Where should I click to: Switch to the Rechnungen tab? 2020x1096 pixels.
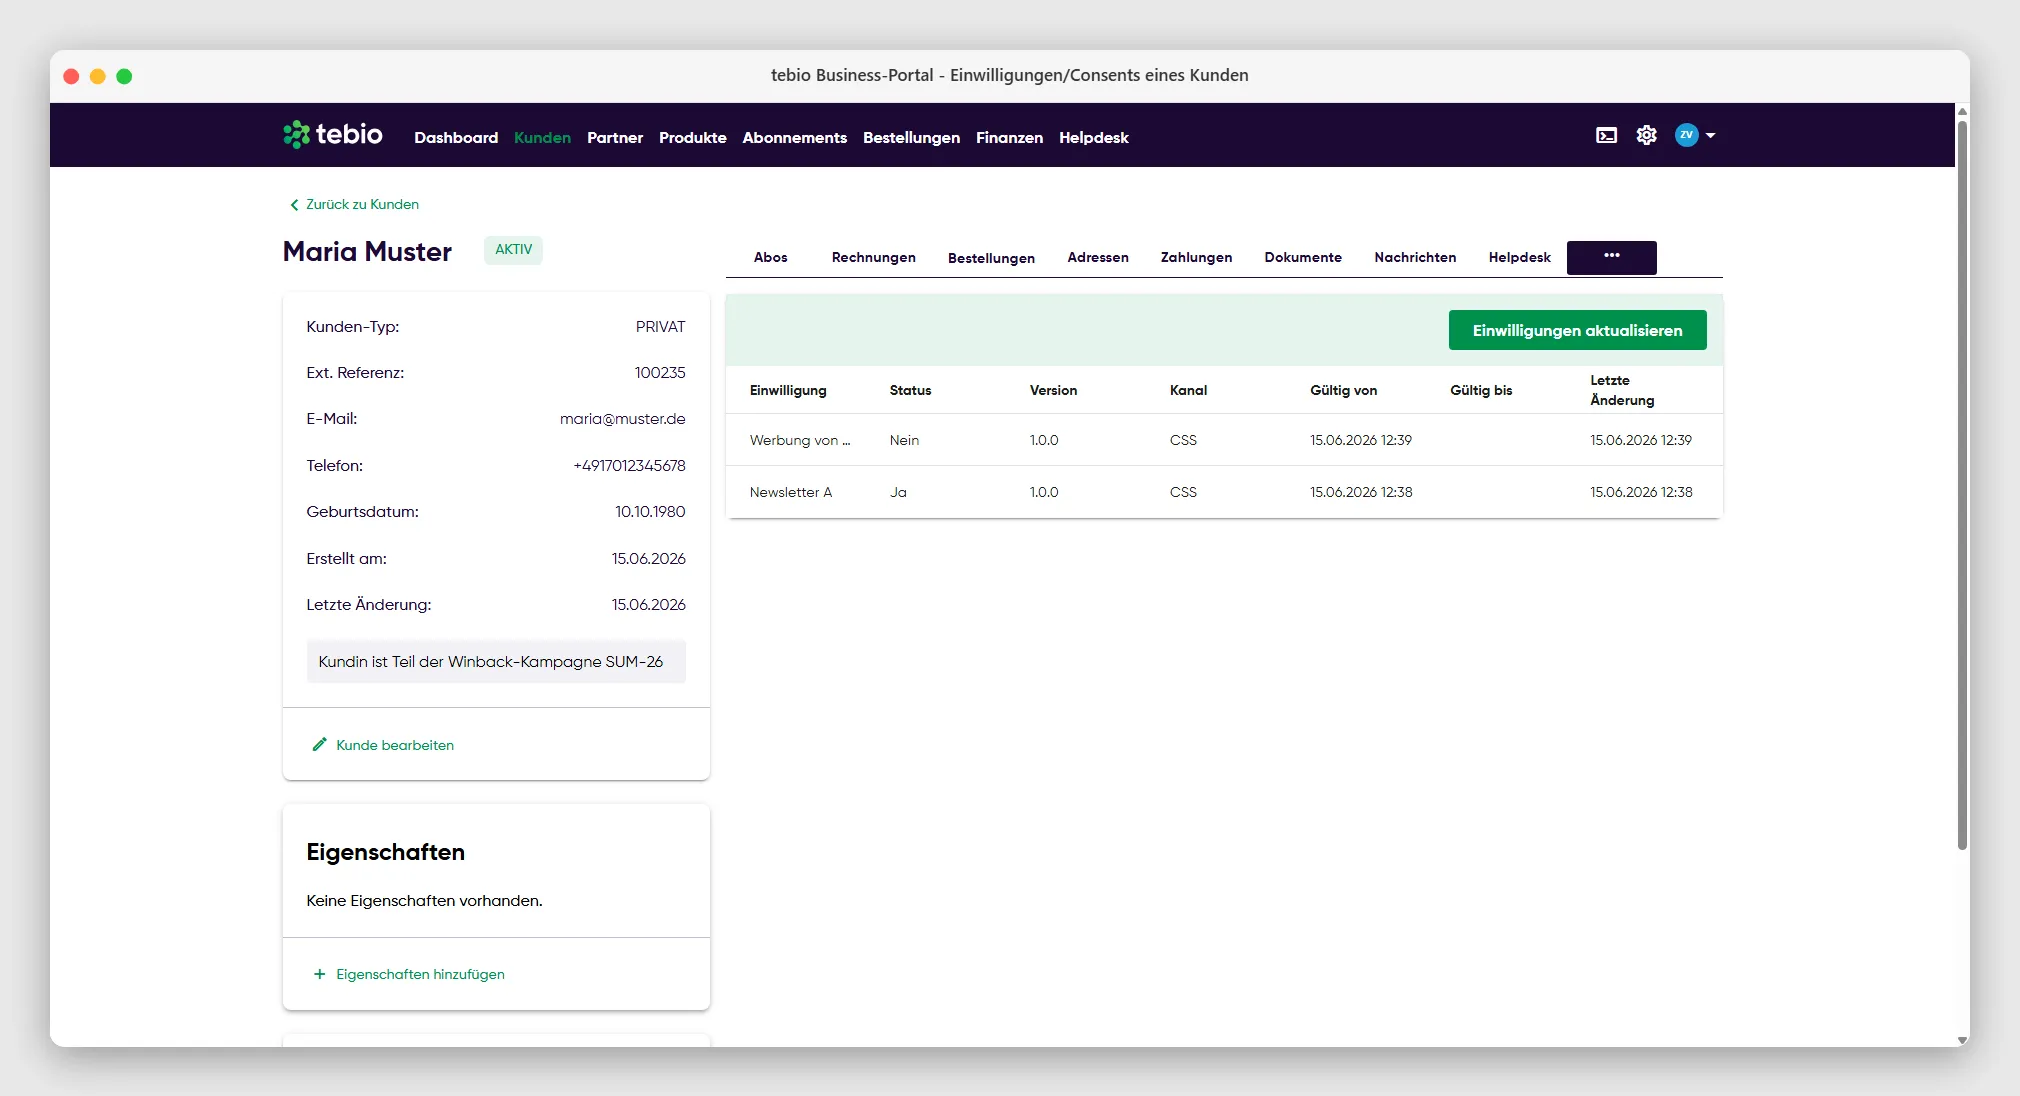point(873,257)
